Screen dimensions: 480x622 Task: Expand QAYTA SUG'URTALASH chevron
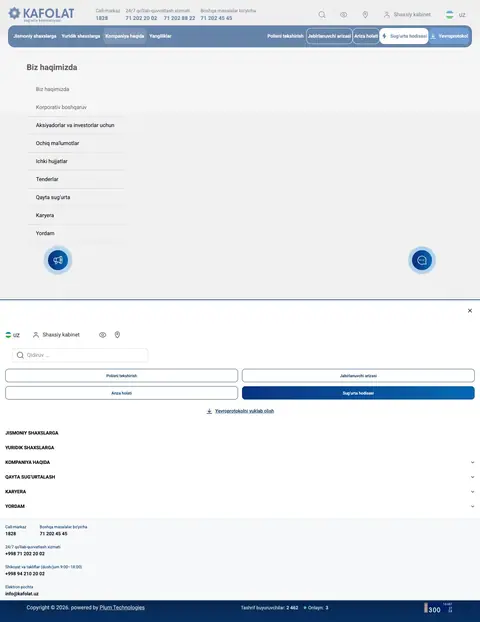(x=472, y=477)
